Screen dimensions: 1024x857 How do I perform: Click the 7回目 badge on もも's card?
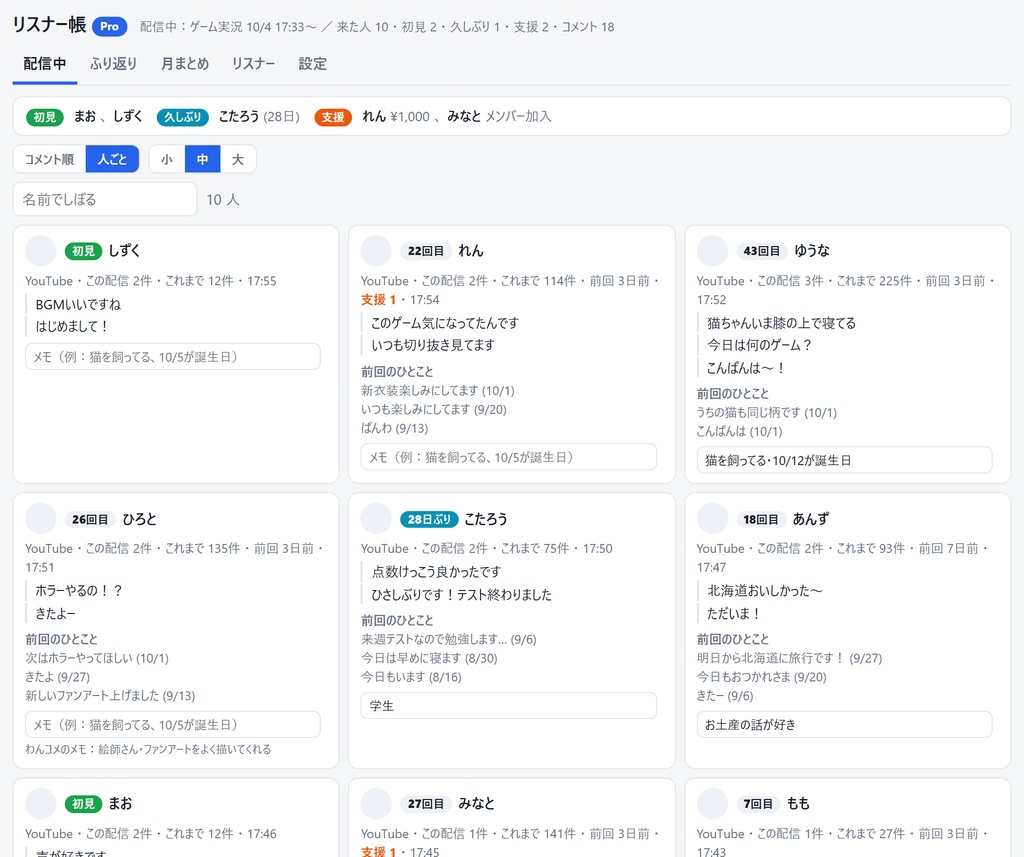click(758, 803)
